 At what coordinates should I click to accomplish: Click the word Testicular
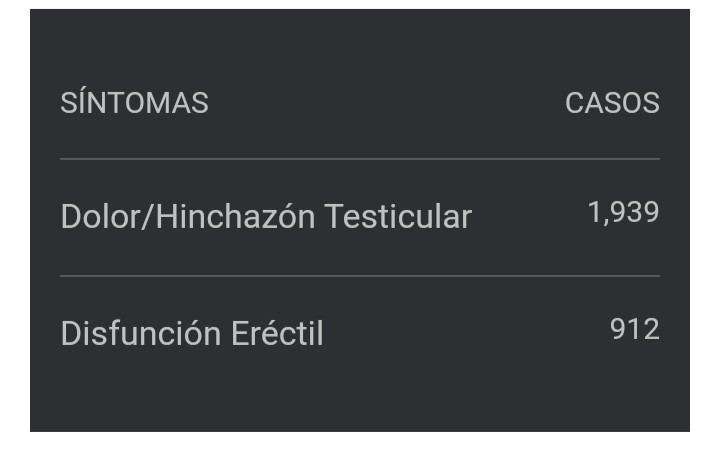[x=398, y=216]
